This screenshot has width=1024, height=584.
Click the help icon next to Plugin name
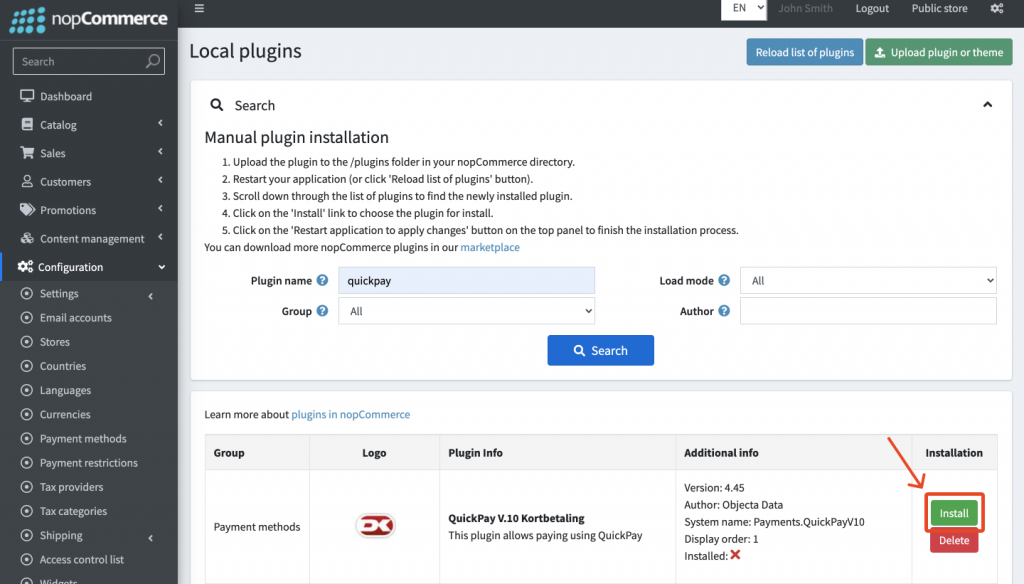pos(320,280)
